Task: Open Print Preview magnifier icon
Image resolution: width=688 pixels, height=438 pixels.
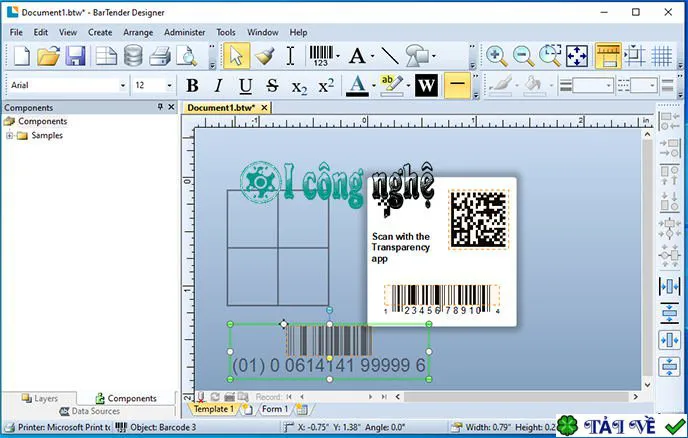Action: [186, 56]
